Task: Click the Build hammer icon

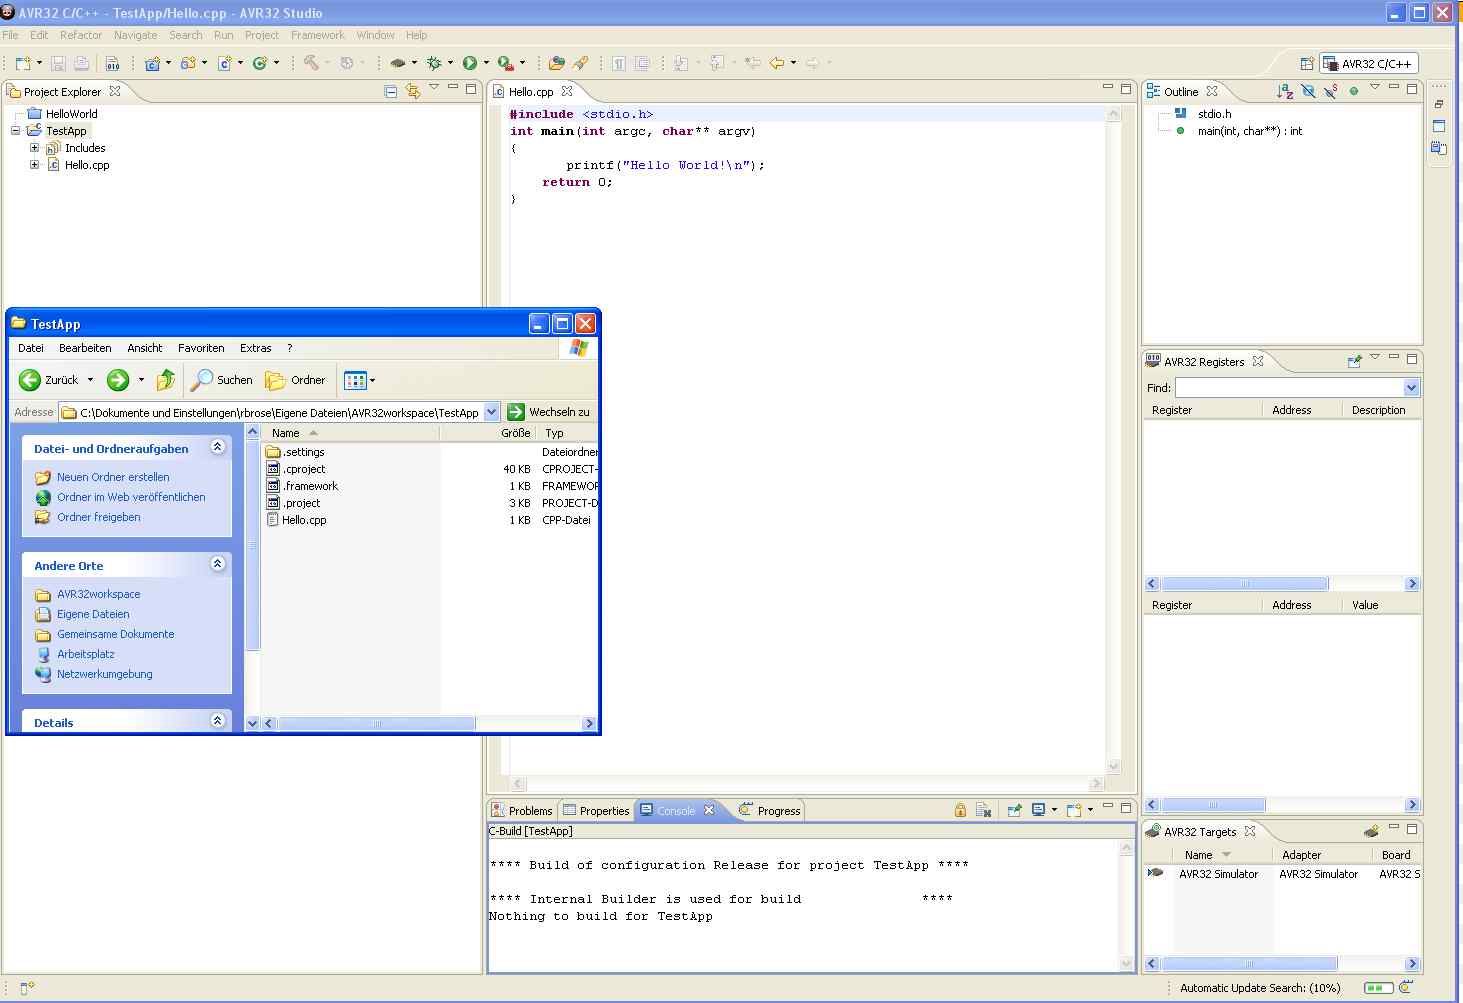Action: coord(312,63)
